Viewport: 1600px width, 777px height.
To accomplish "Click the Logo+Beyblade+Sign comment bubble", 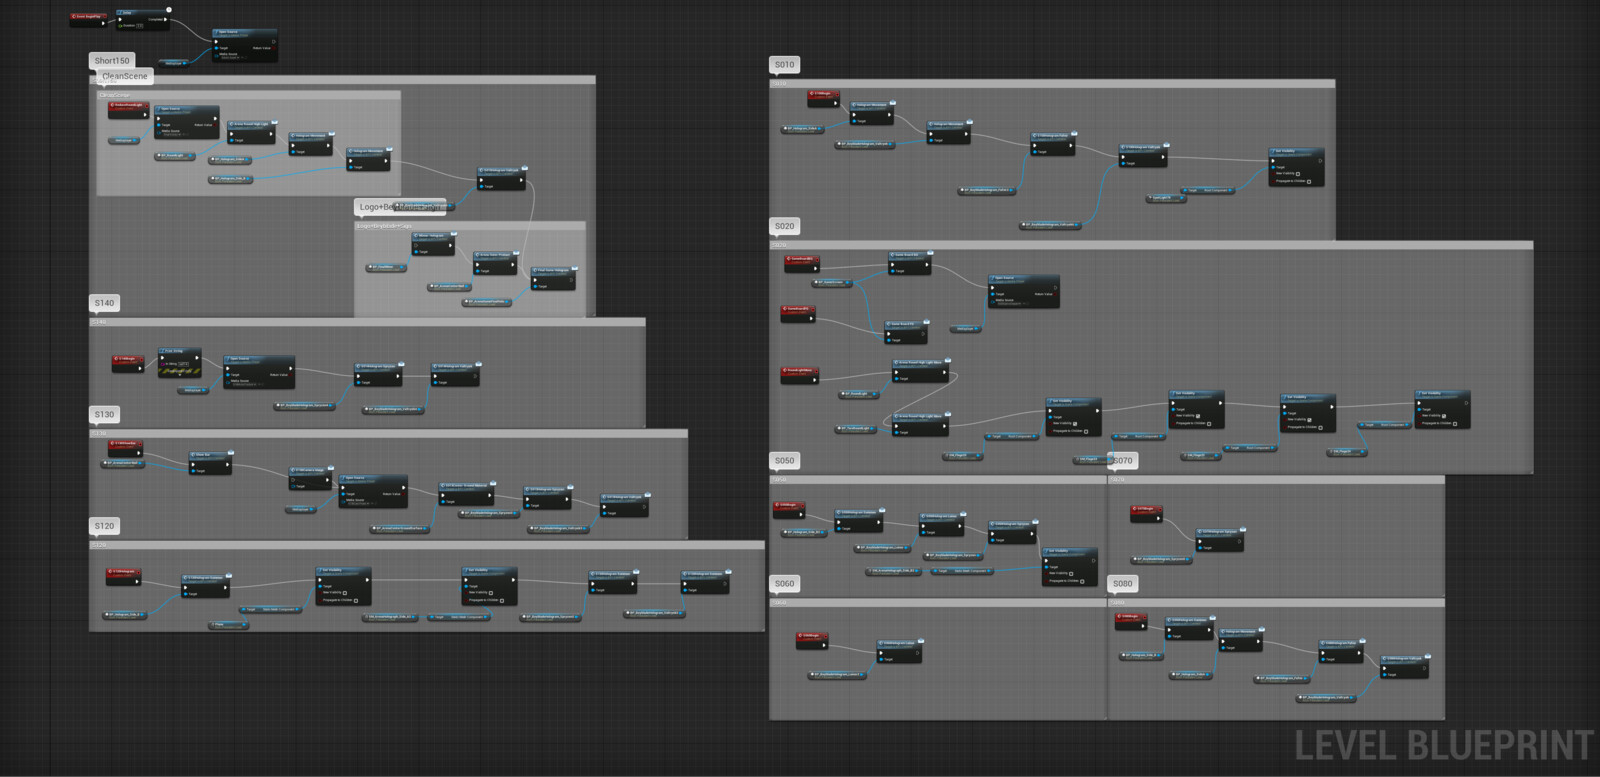I will point(400,207).
